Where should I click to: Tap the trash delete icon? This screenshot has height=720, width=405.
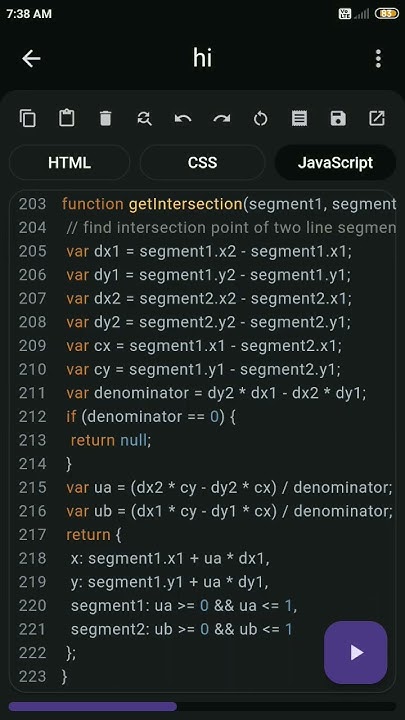[x=105, y=118]
